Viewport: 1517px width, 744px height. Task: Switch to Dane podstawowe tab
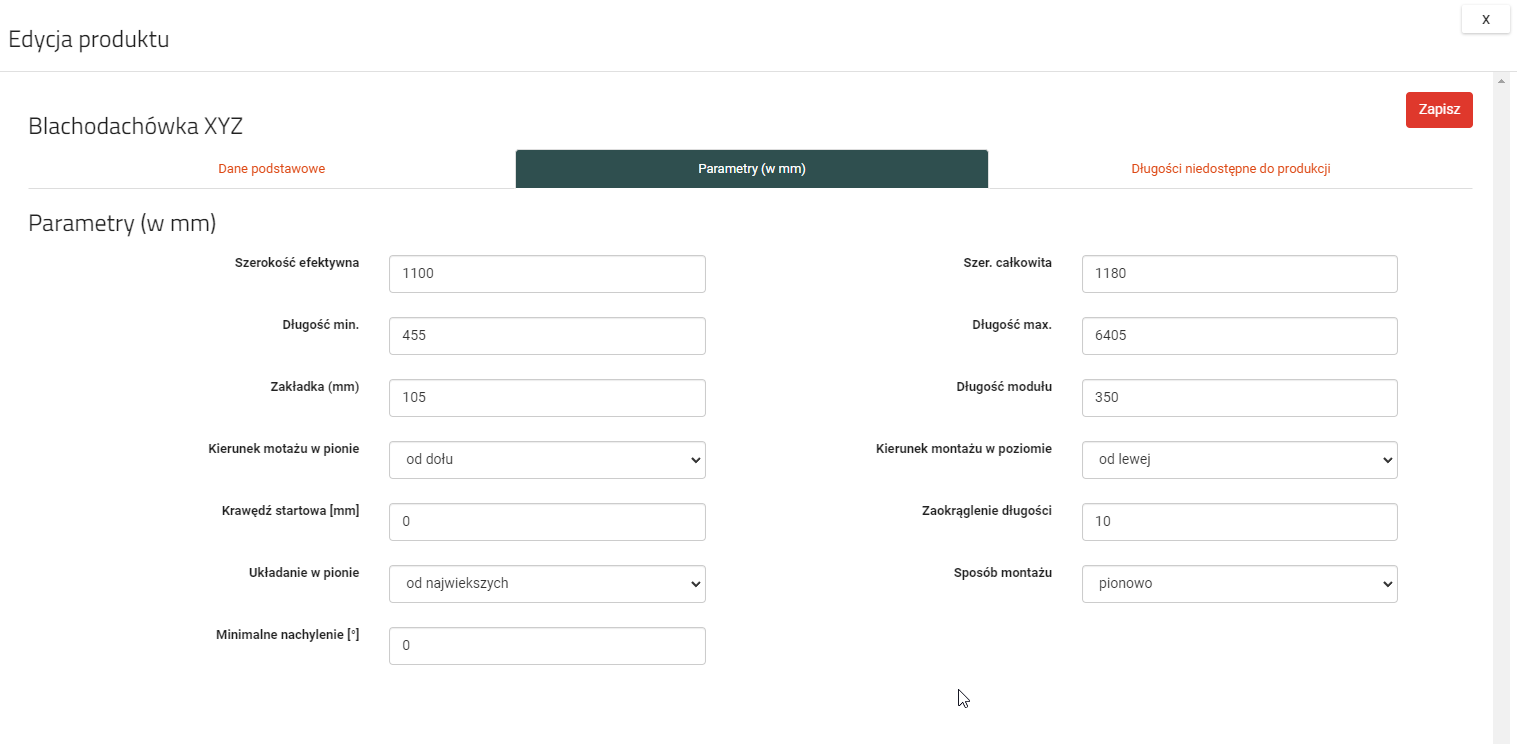[271, 169]
